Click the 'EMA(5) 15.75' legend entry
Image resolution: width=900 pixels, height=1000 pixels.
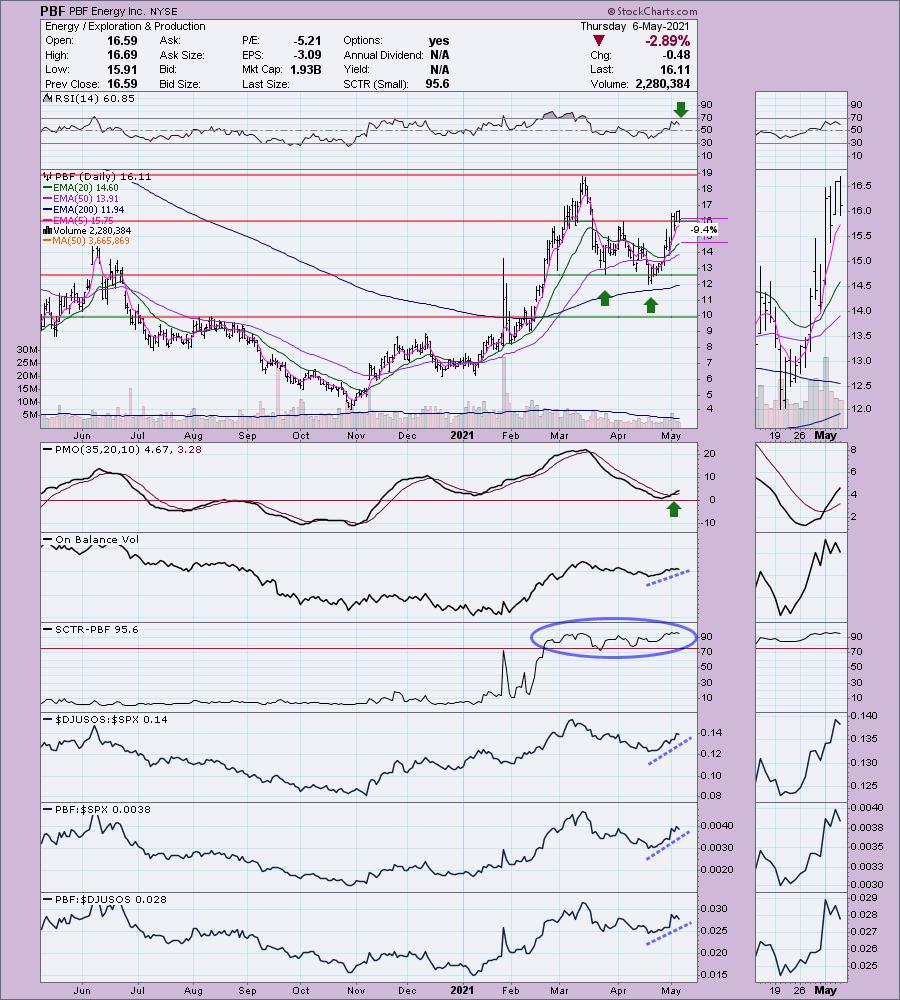point(83,220)
